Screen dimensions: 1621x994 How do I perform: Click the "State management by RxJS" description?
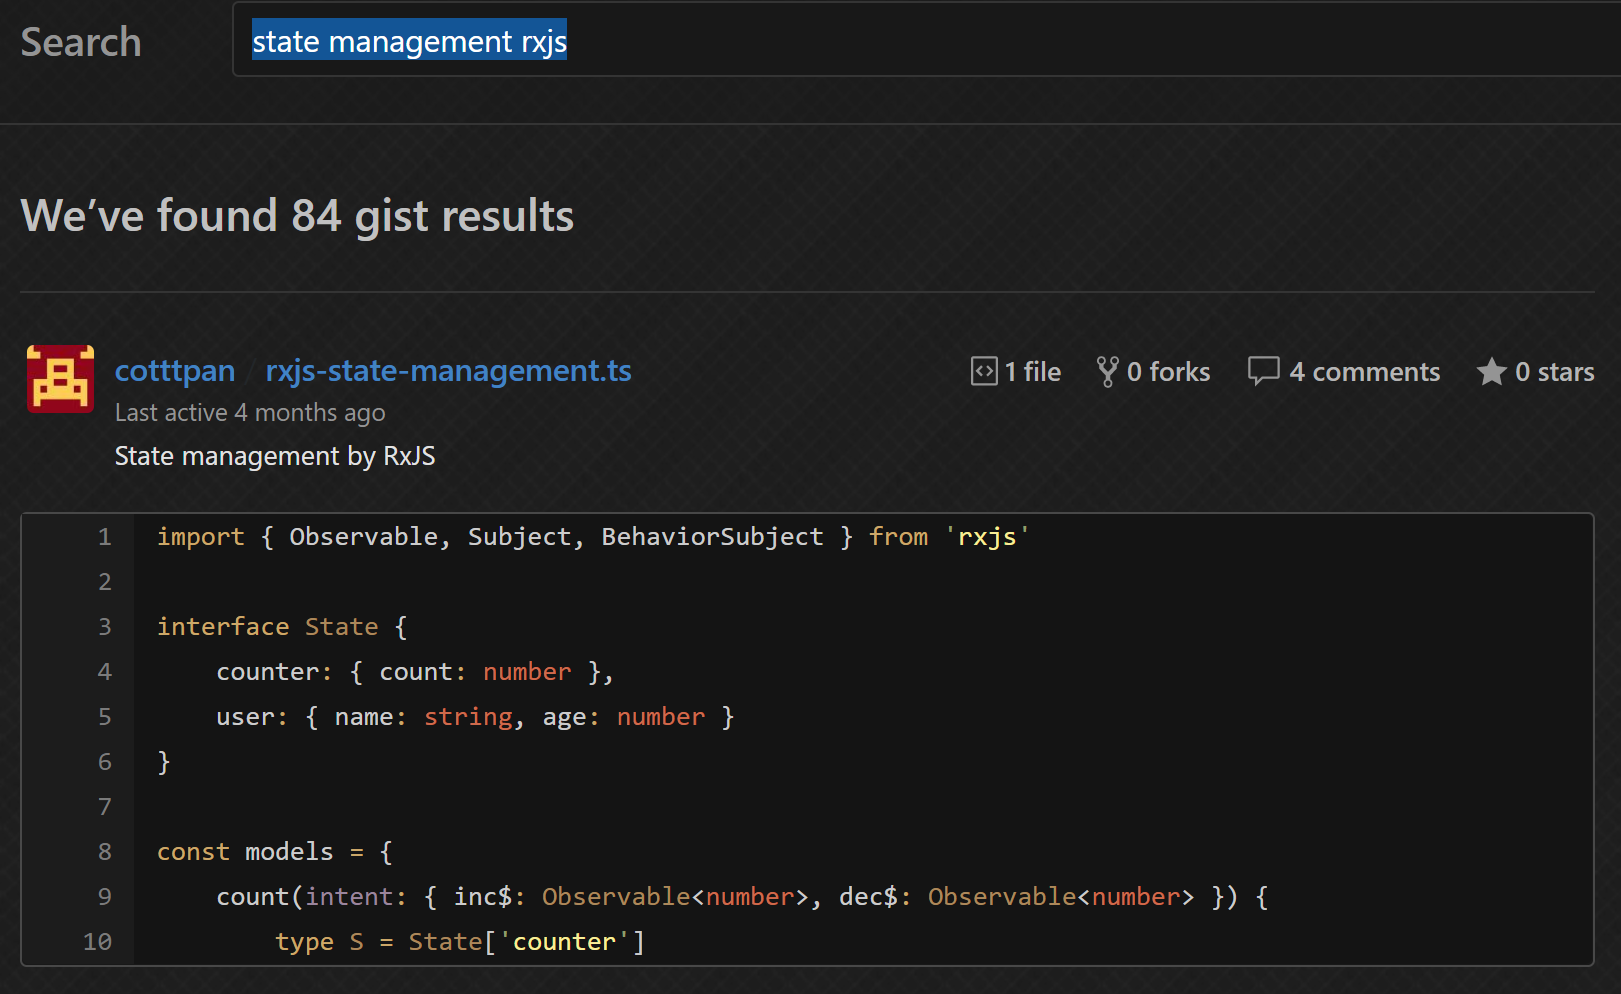coord(275,456)
